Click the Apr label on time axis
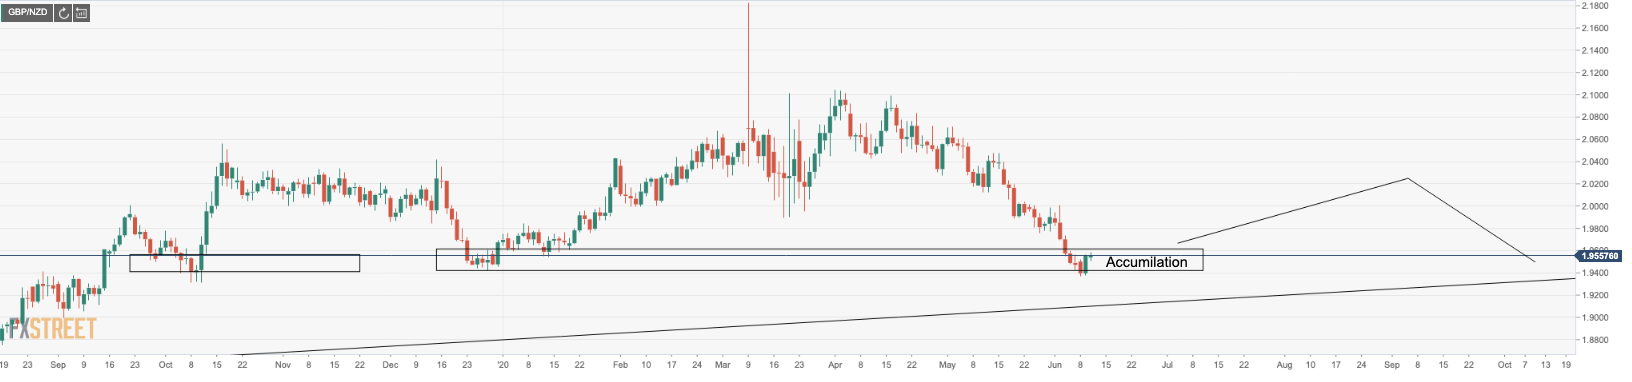 (x=834, y=365)
